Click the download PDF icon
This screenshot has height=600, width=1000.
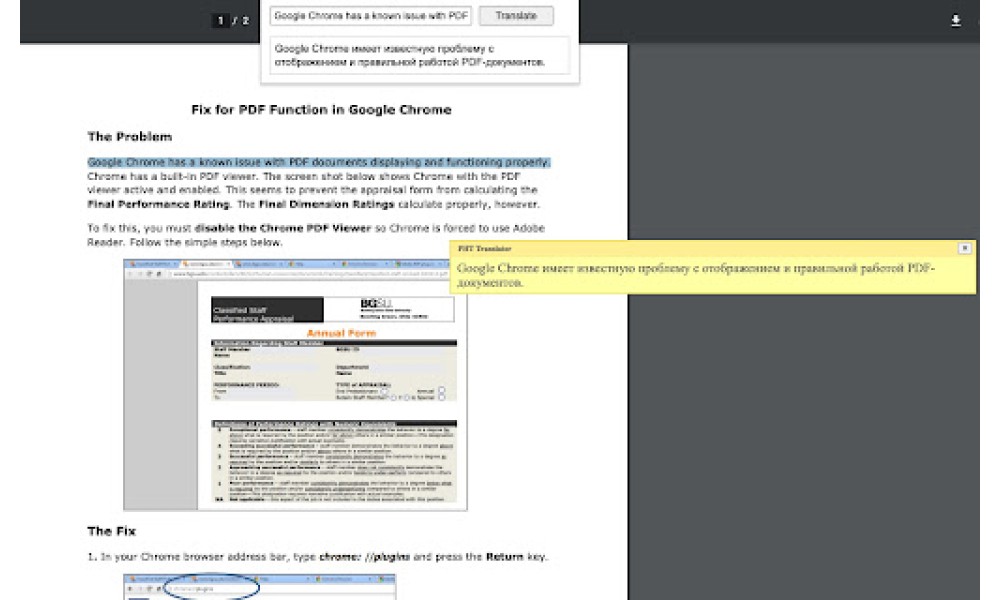click(955, 21)
